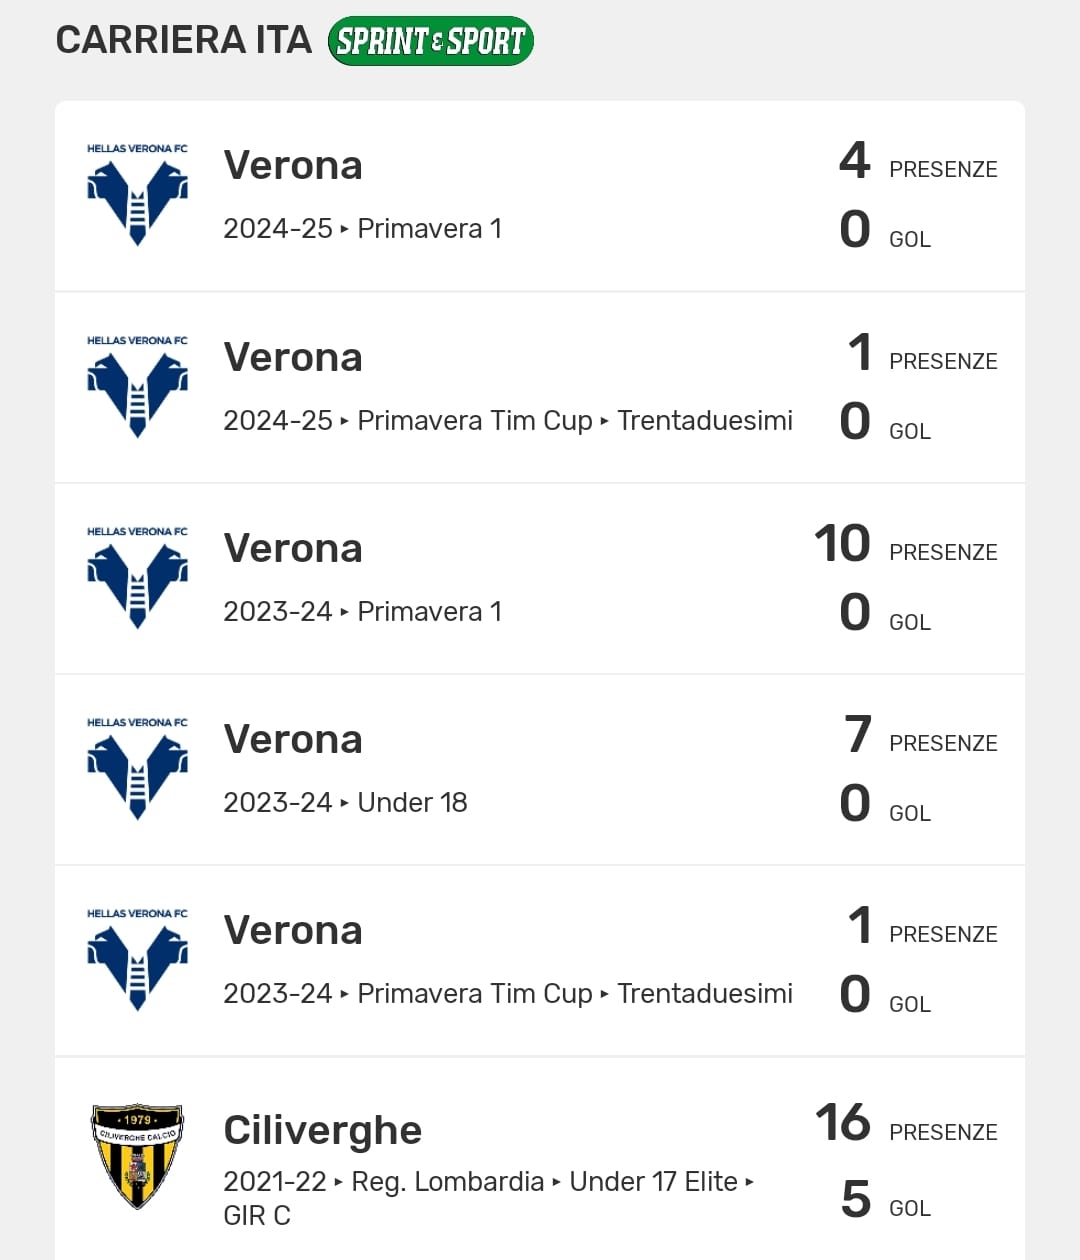Click the 16 presenze count for Ciliverghe
1080x1260 pixels.
843,1123
